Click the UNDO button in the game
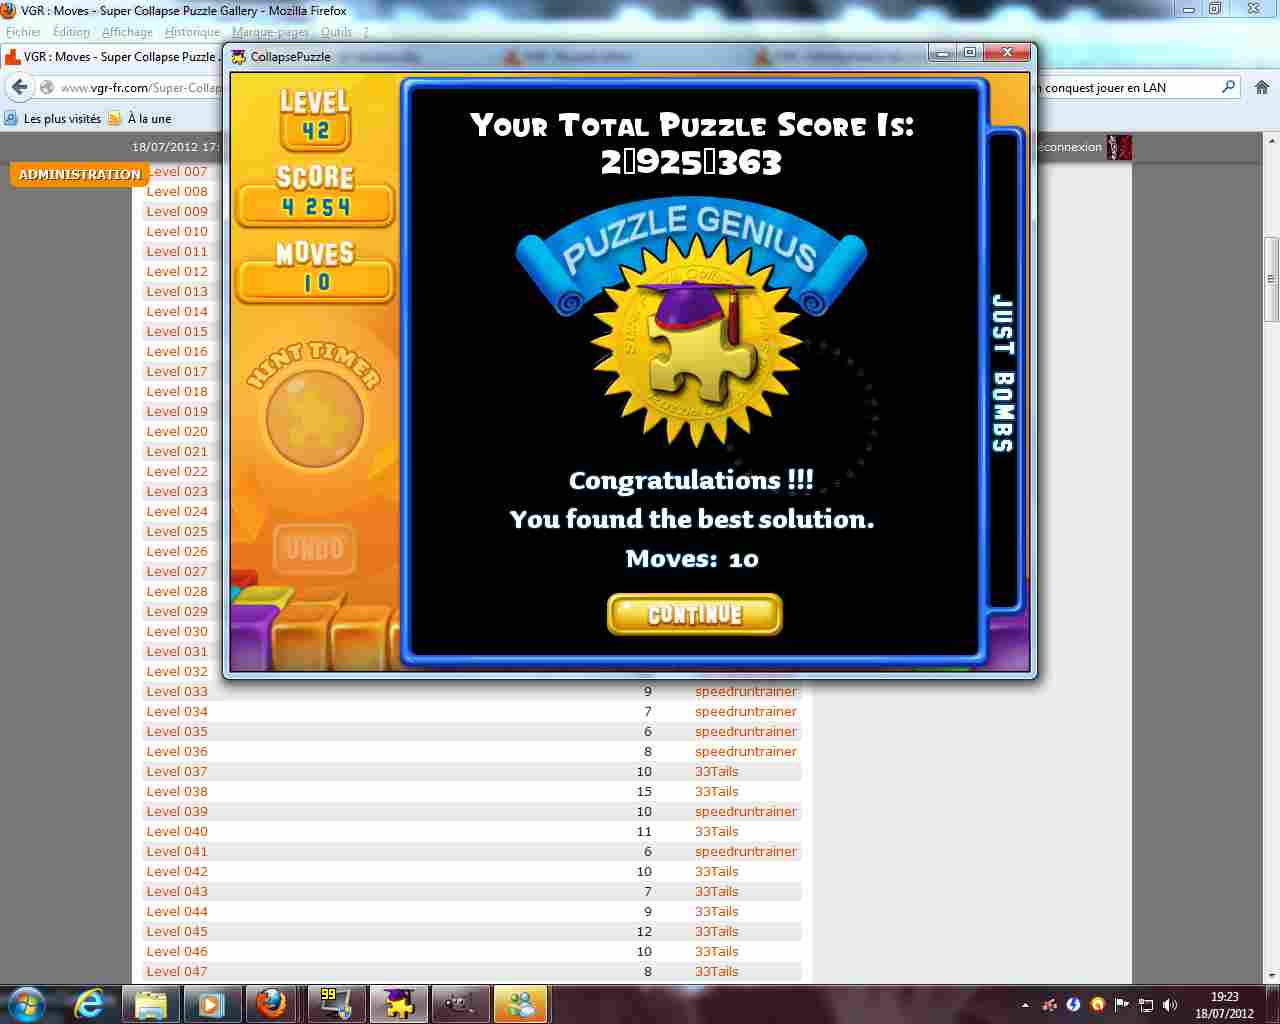This screenshot has width=1280, height=1024. 315,548
